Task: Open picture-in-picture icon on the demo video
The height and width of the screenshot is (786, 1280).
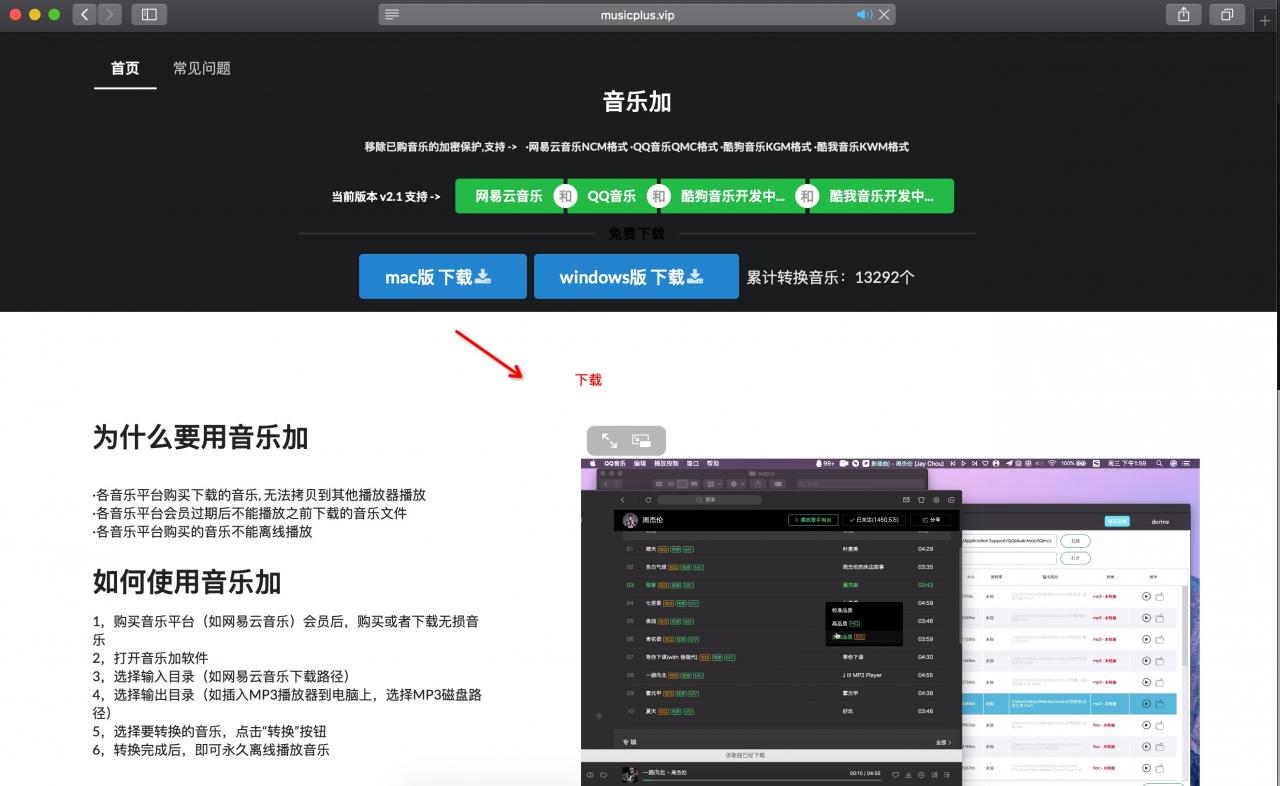Action: pos(641,440)
